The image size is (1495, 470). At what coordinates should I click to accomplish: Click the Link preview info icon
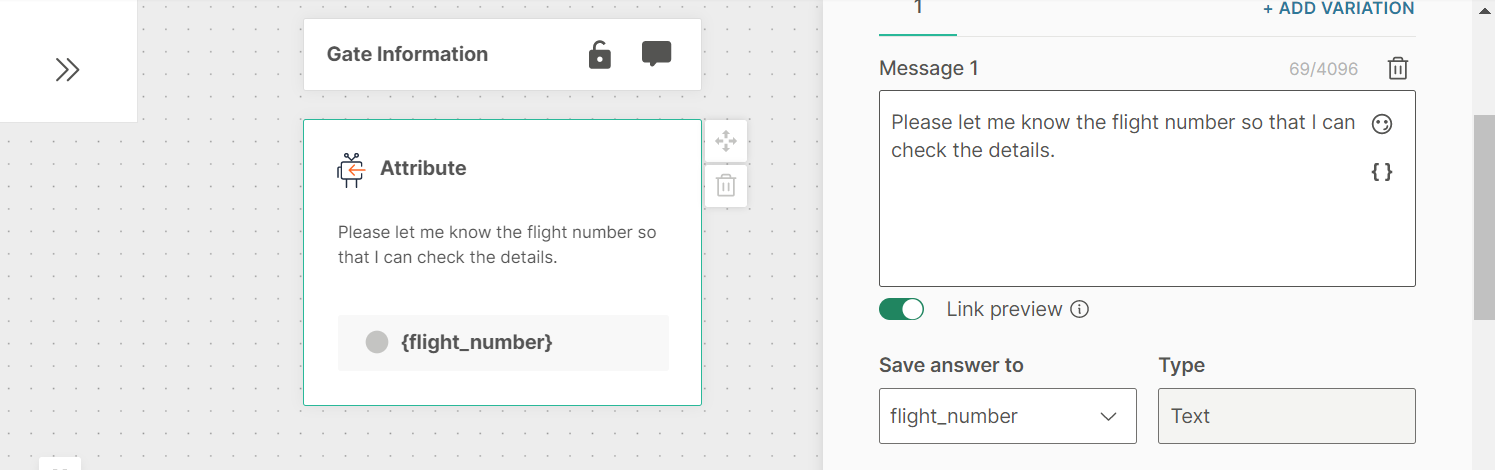(x=1079, y=309)
